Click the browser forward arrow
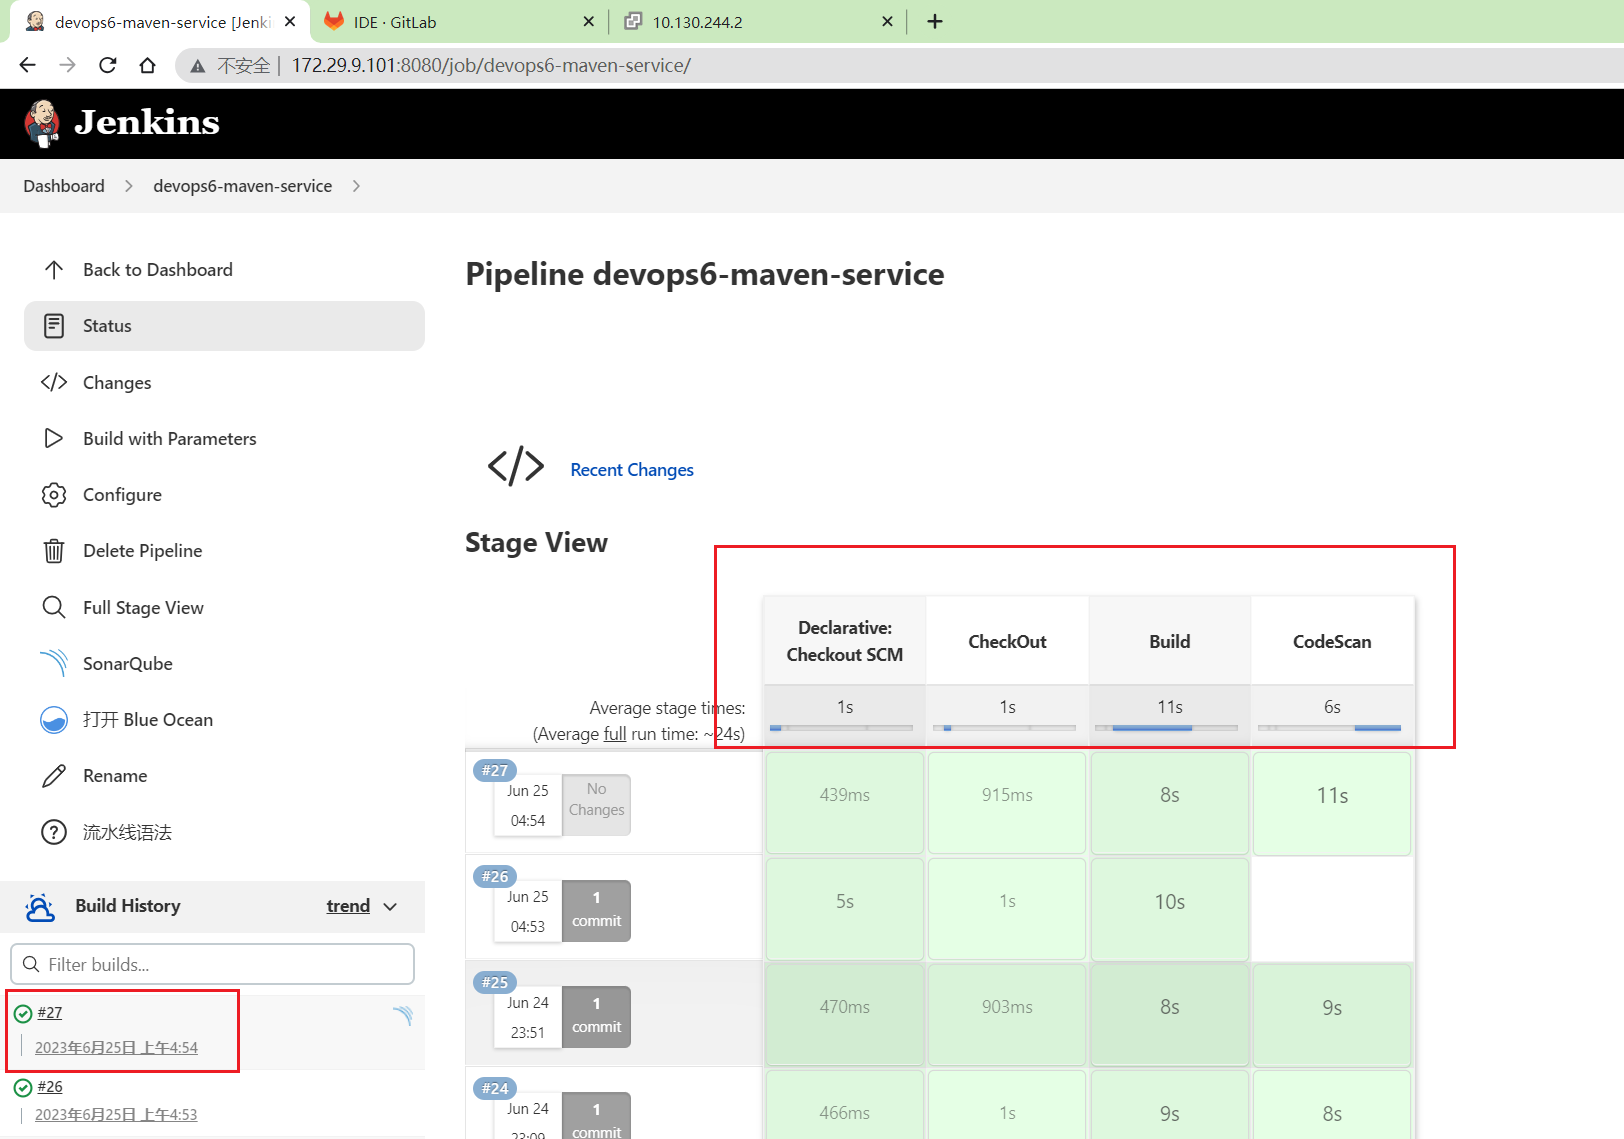 coord(67,65)
